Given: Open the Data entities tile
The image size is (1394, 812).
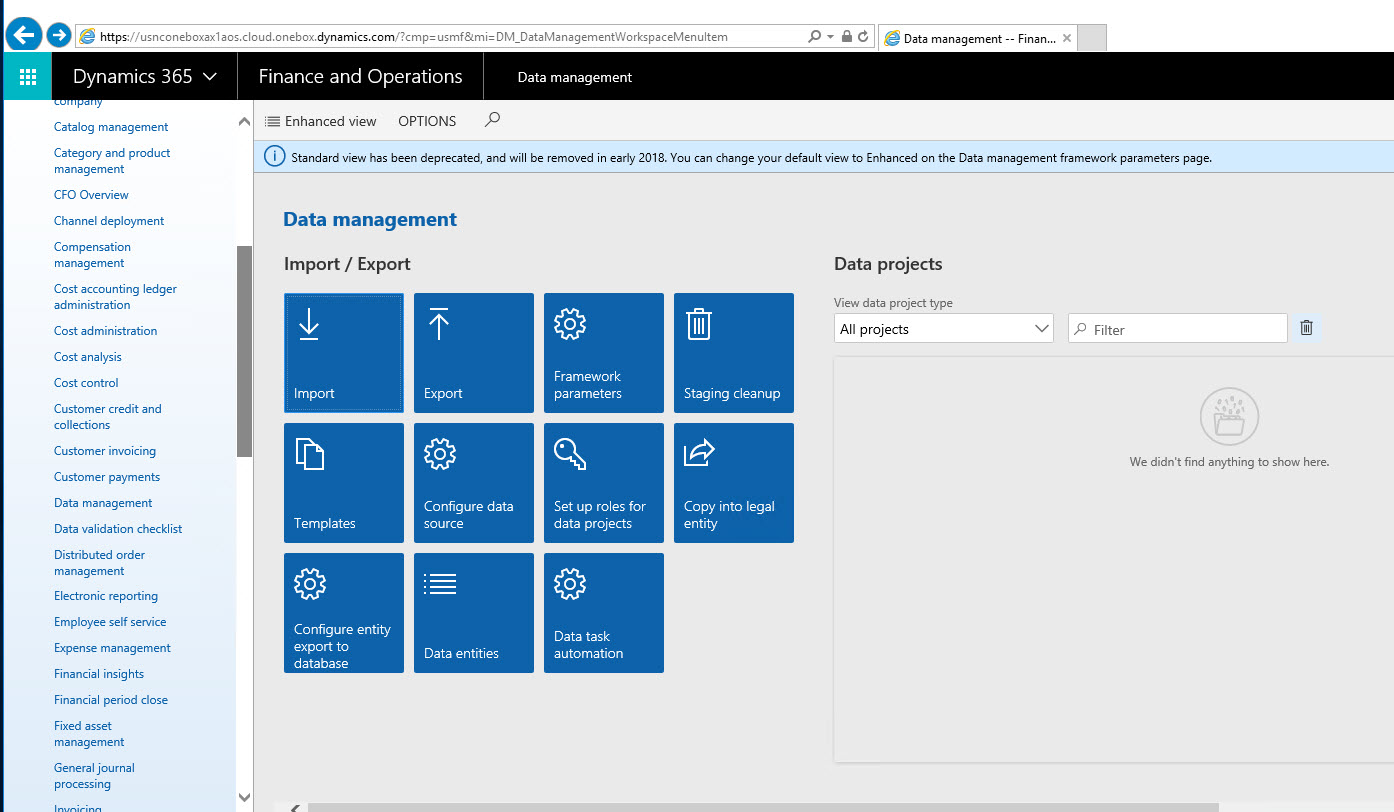Looking at the screenshot, I should [x=473, y=612].
